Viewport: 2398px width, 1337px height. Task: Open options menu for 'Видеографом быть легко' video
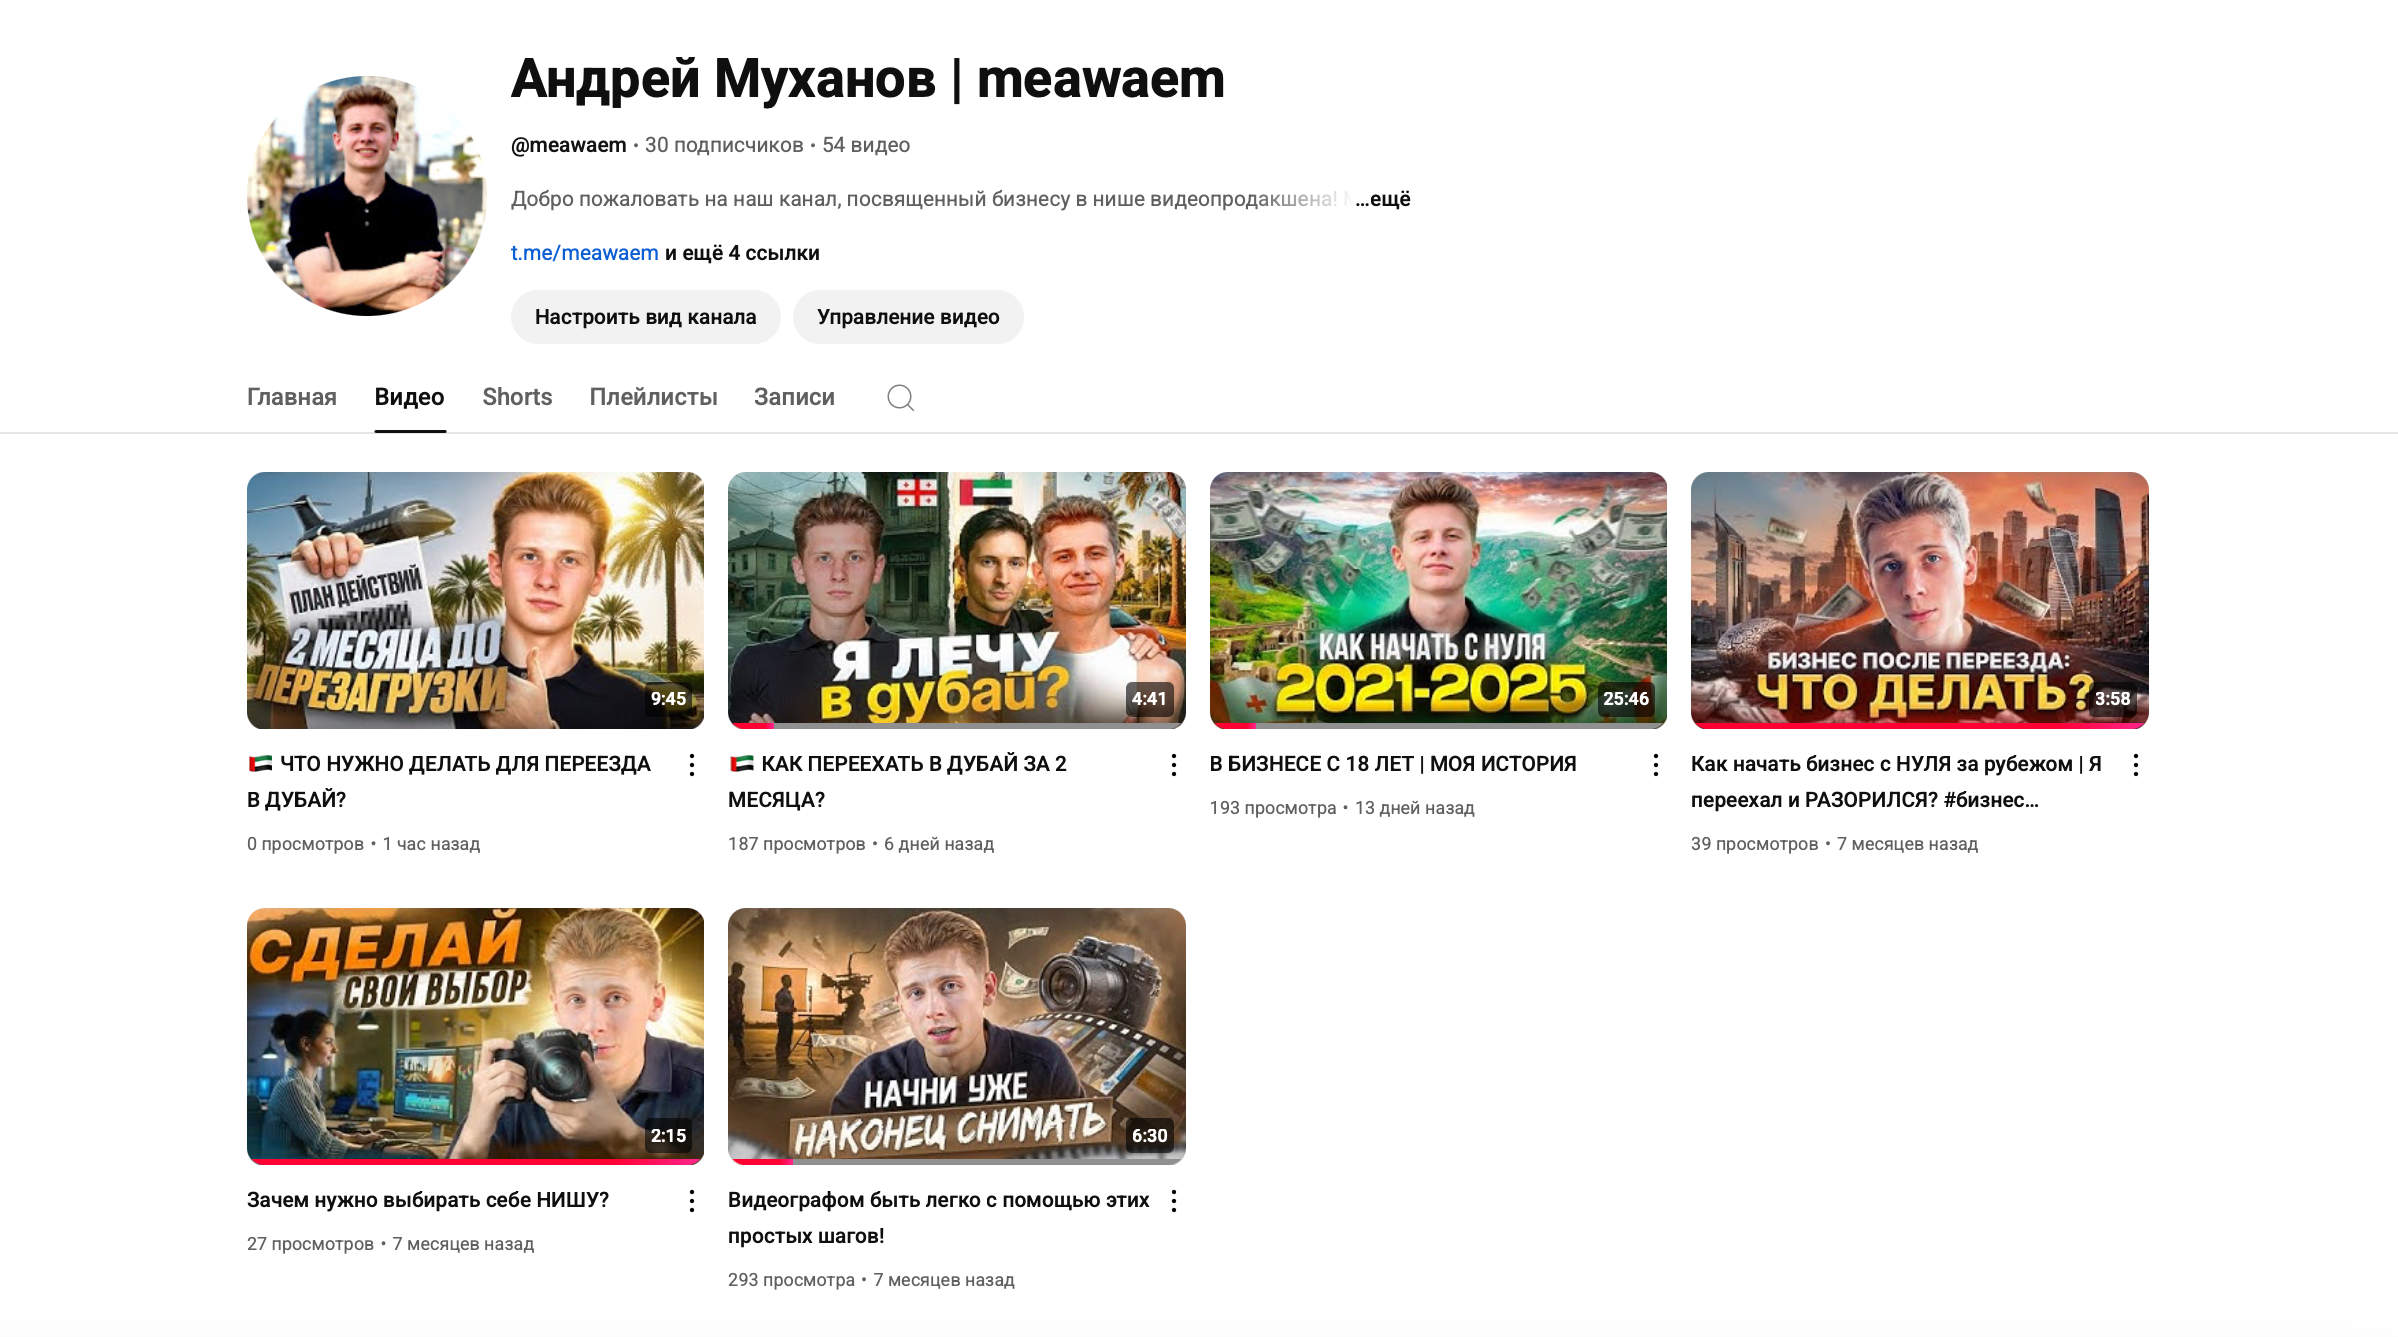coord(1173,1201)
